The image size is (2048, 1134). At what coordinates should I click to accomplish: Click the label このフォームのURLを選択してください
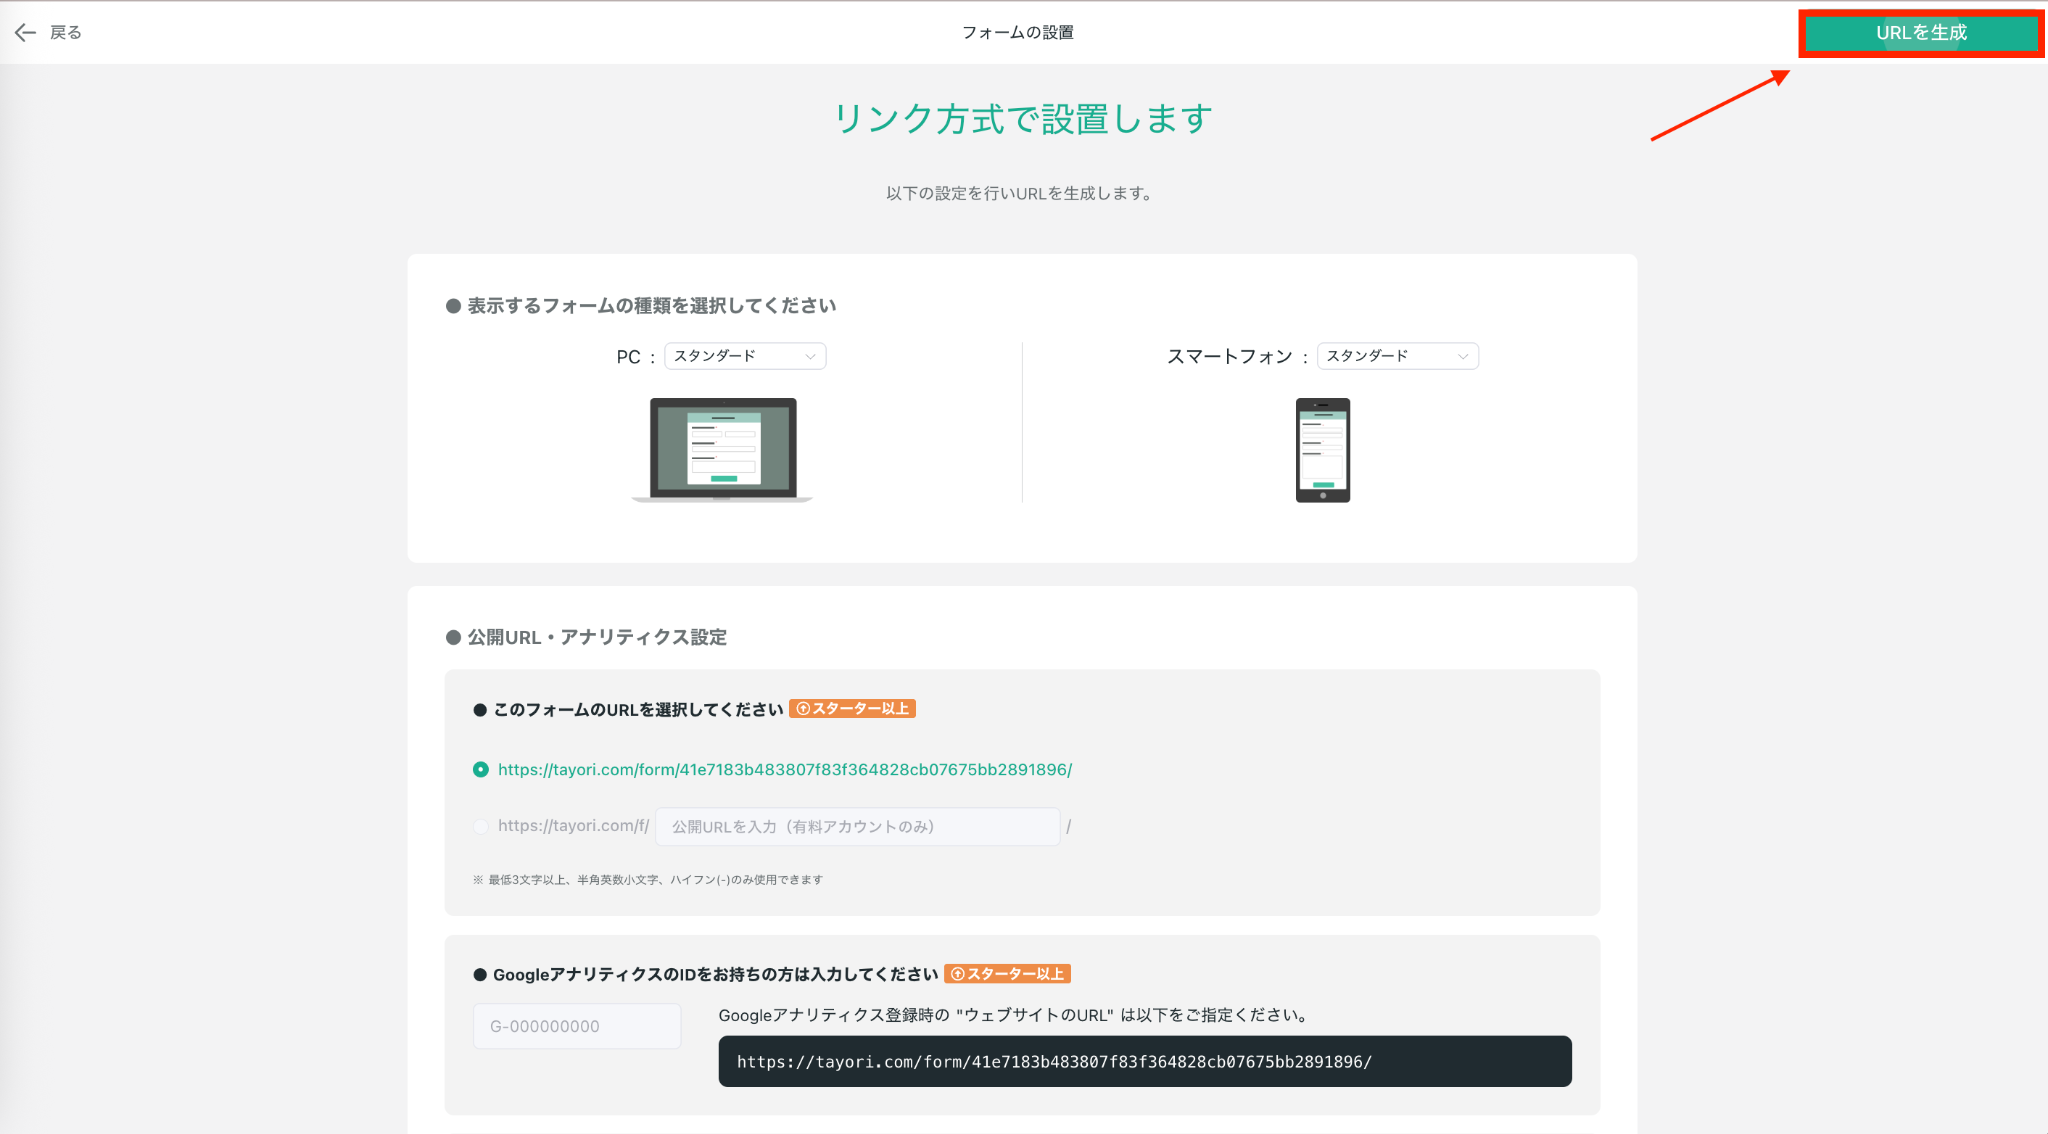[x=638, y=710]
